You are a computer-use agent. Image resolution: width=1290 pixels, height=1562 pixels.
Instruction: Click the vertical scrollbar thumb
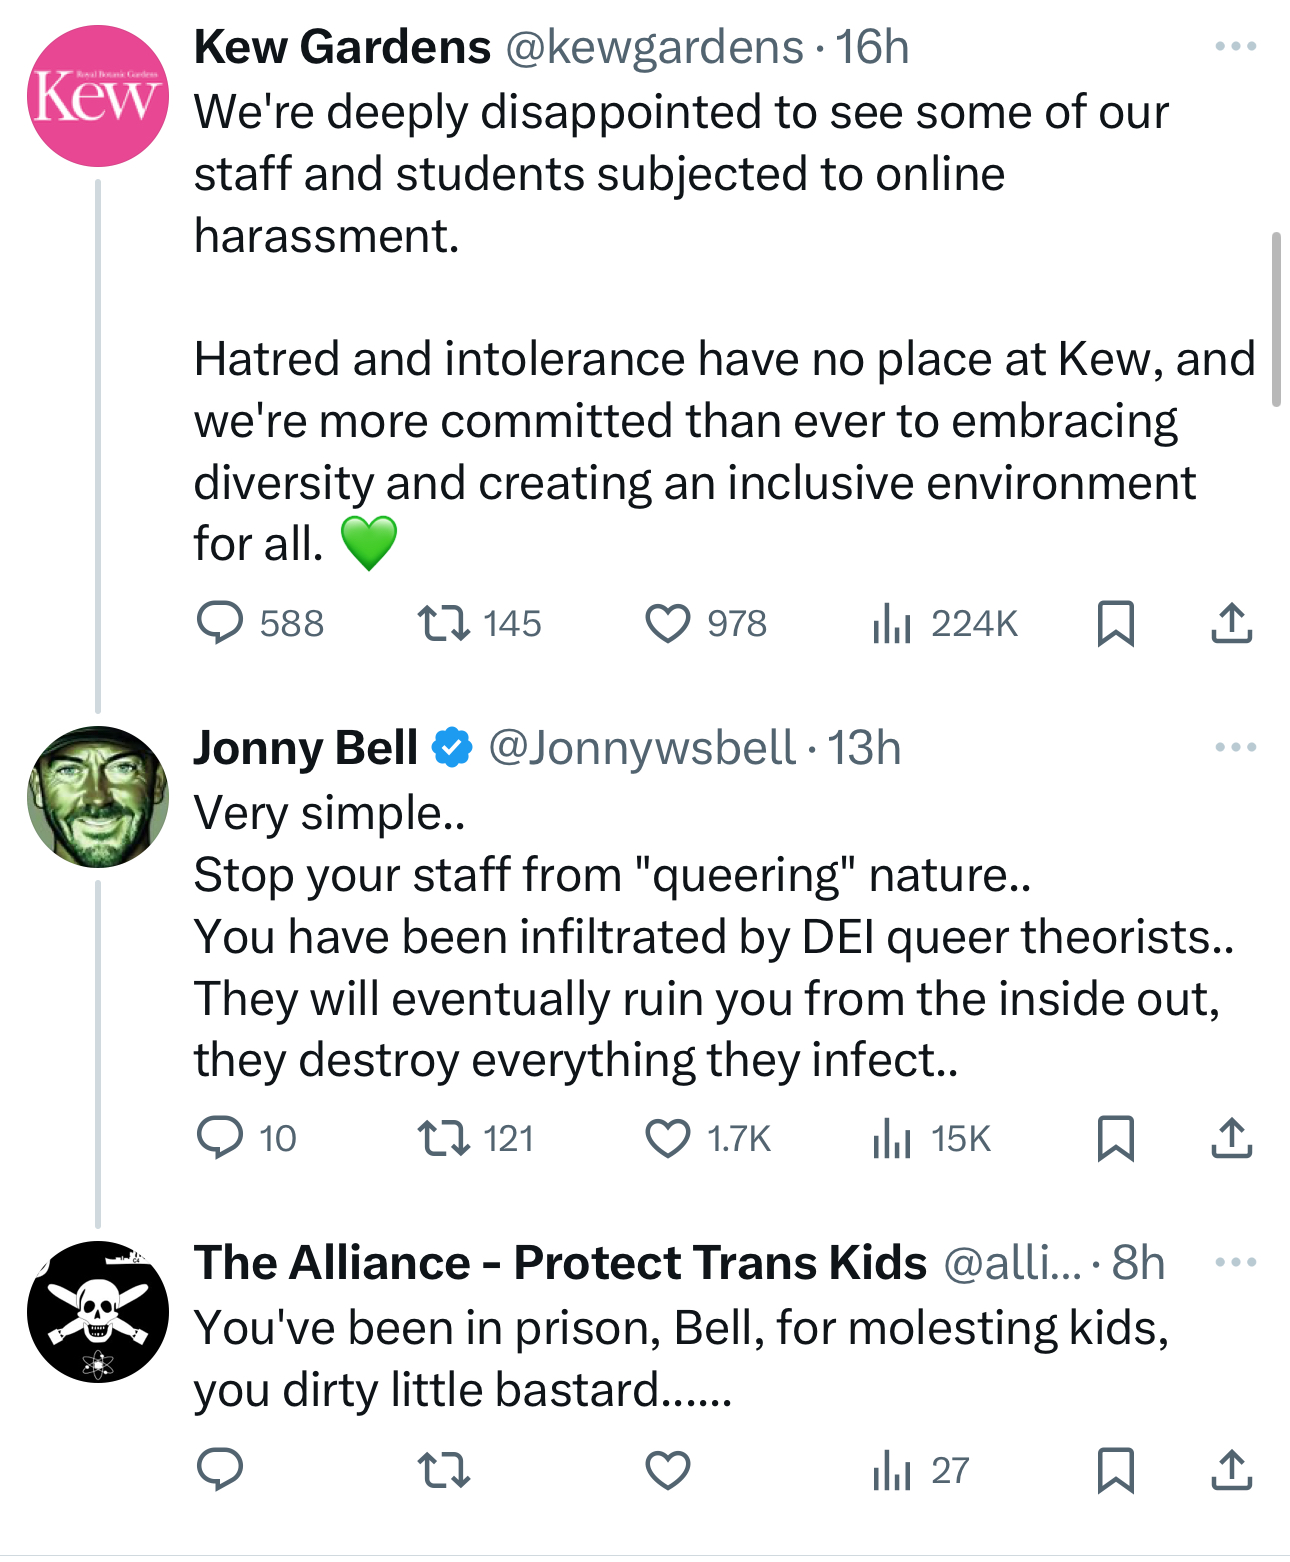coord(1276,320)
